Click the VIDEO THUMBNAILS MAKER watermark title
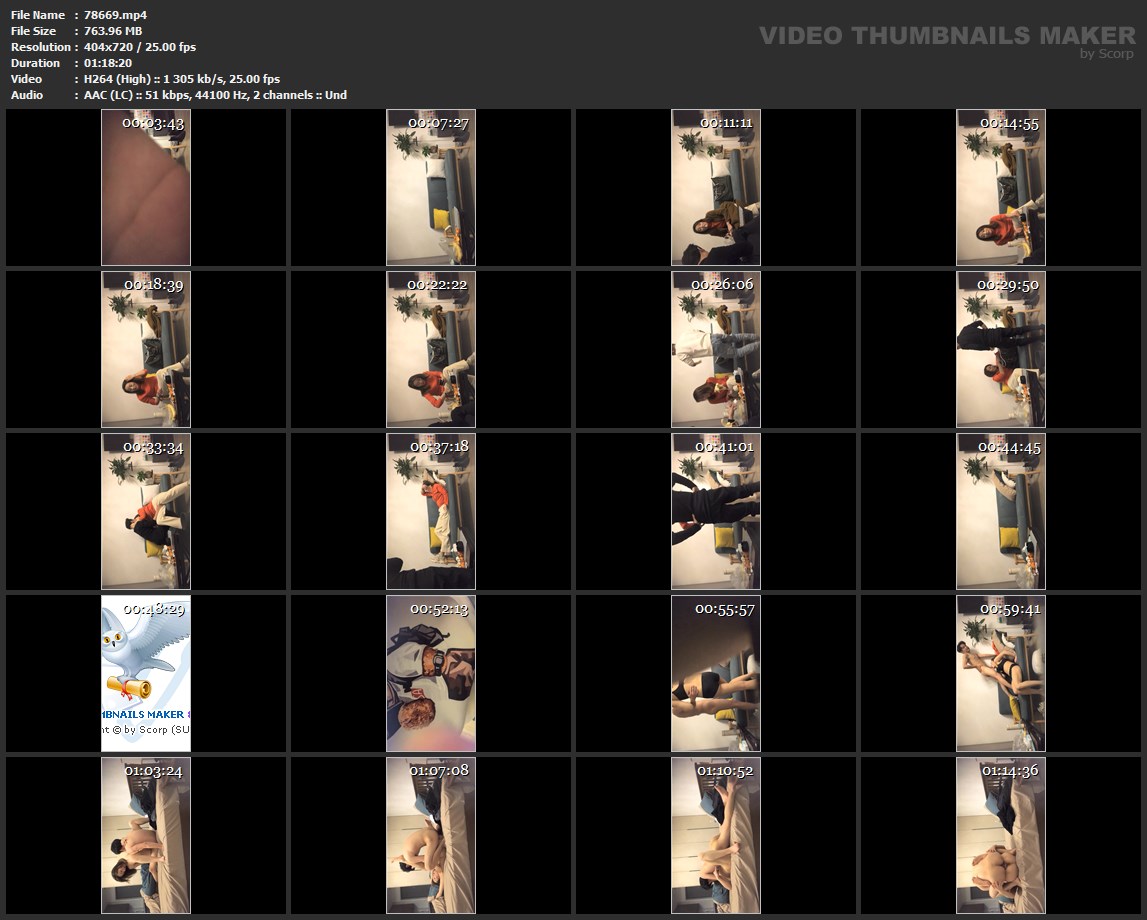The width and height of the screenshot is (1147, 920). click(946, 35)
